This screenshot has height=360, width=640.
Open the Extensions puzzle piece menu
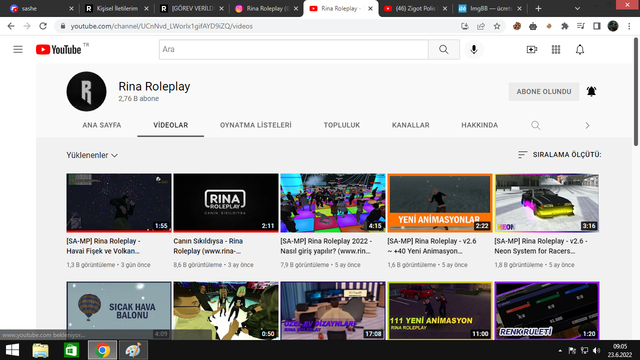(x=565, y=26)
